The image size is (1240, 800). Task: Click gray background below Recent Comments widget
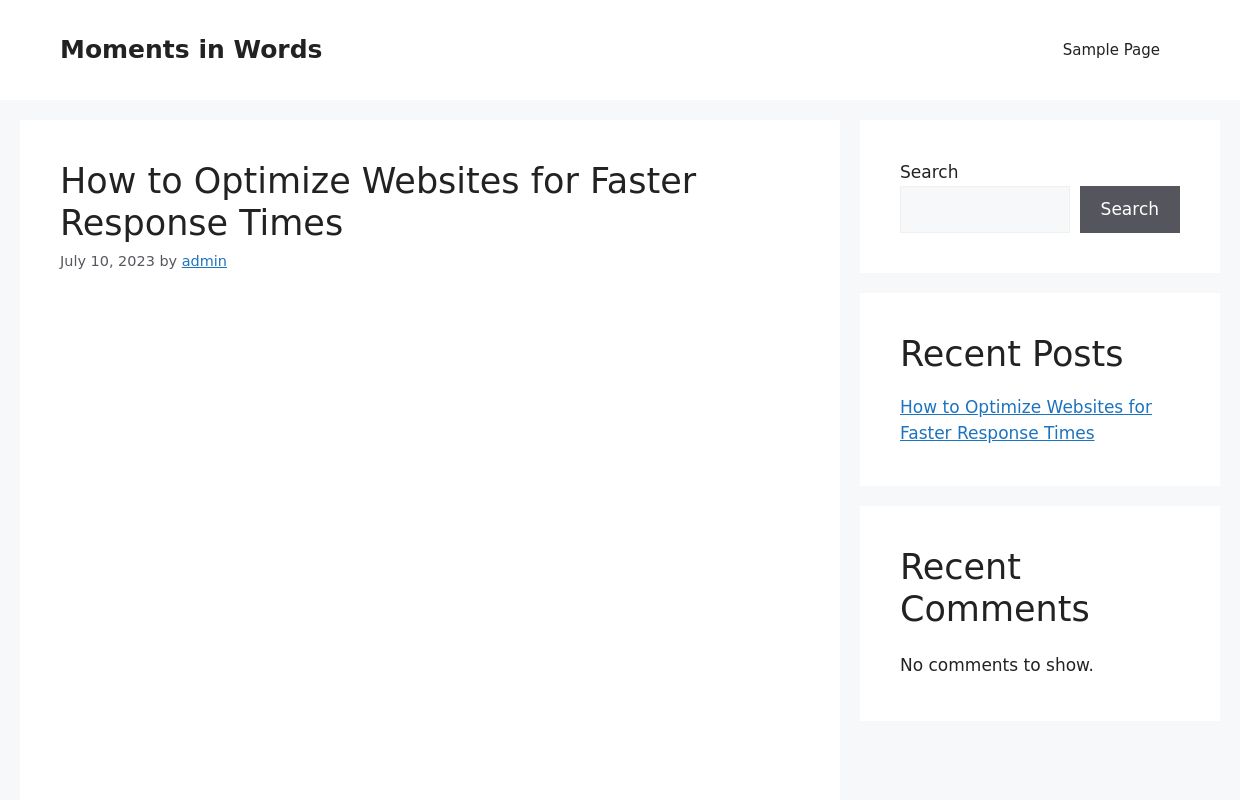1040,762
